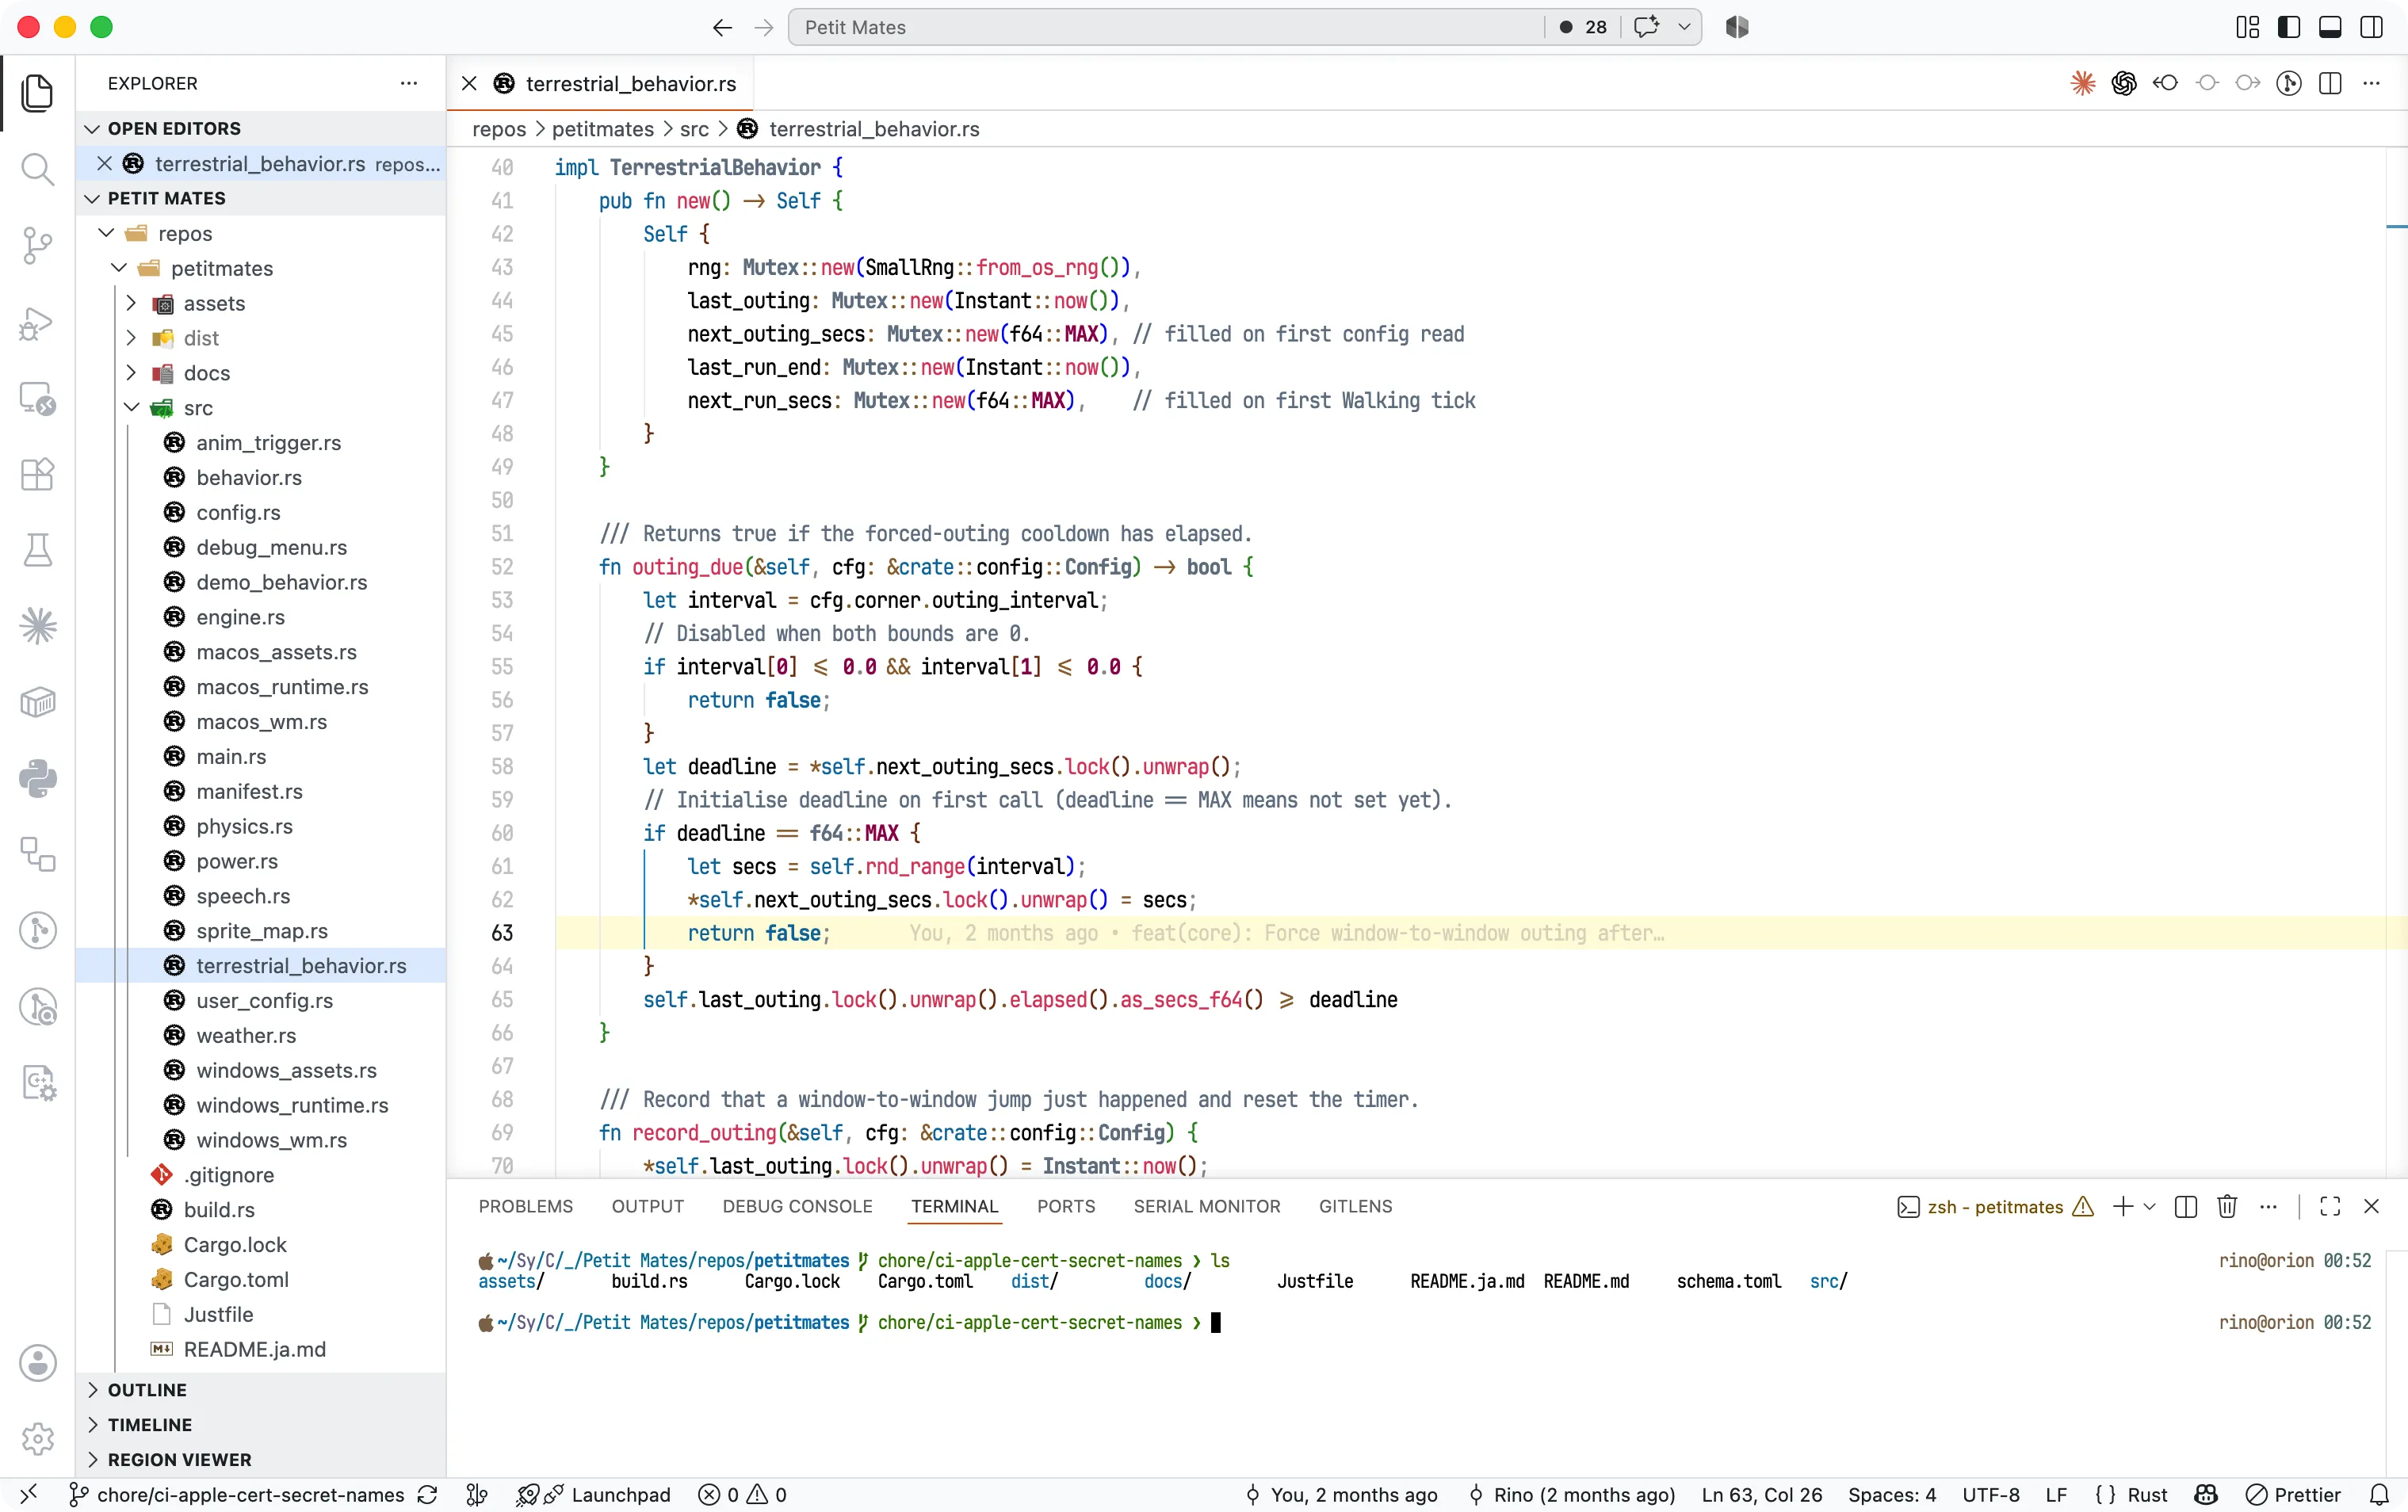The width and height of the screenshot is (2408, 1512).
Task: Expand the REGION VIEWER section
Action: click(261, 1460)
